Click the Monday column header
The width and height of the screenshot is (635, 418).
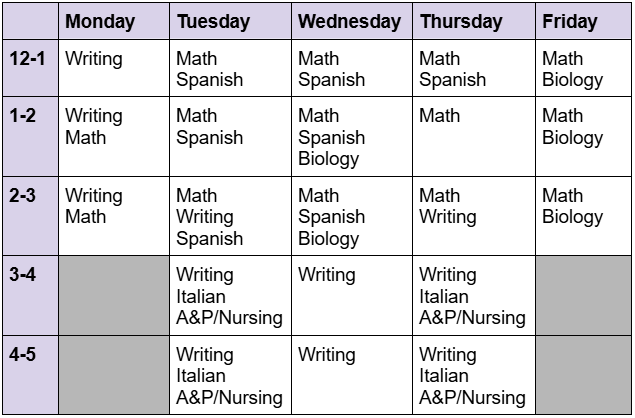(114, 21)
